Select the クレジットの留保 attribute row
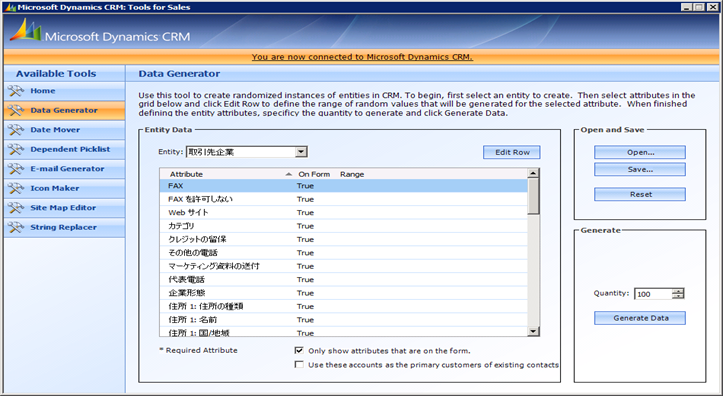The image size is (723, 396). coord(344,239)
